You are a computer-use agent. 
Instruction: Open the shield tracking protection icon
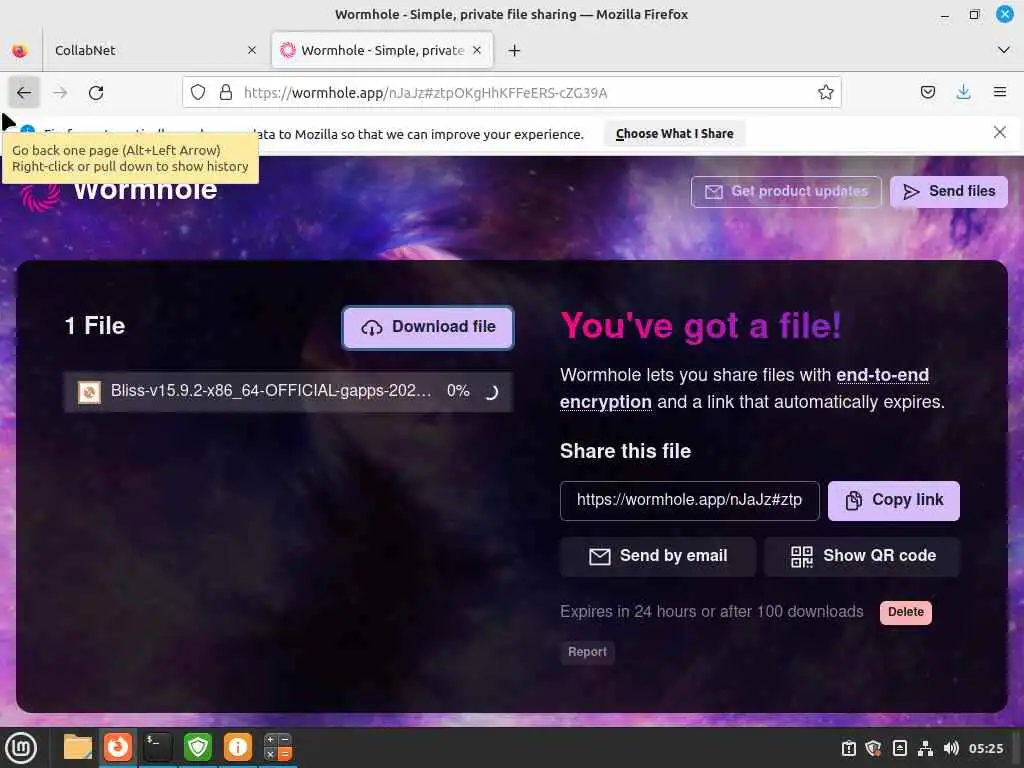pos(198,93)
